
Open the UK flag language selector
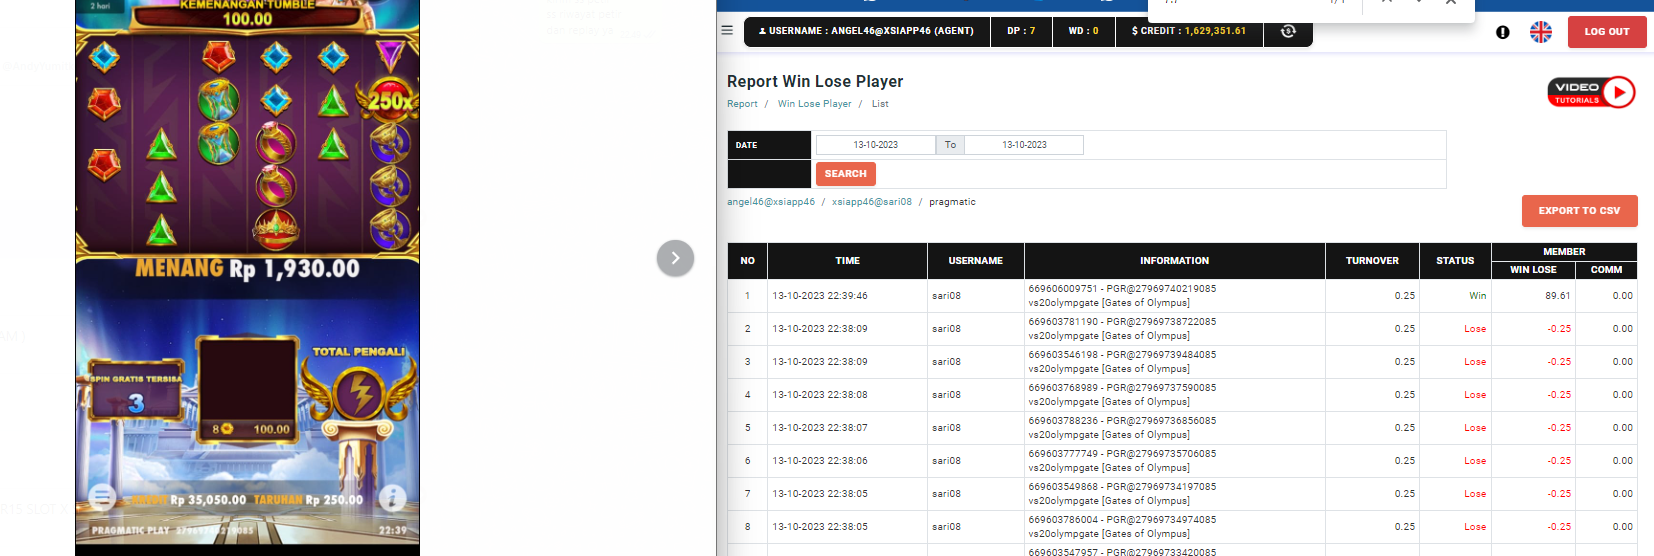[1541, 32]
